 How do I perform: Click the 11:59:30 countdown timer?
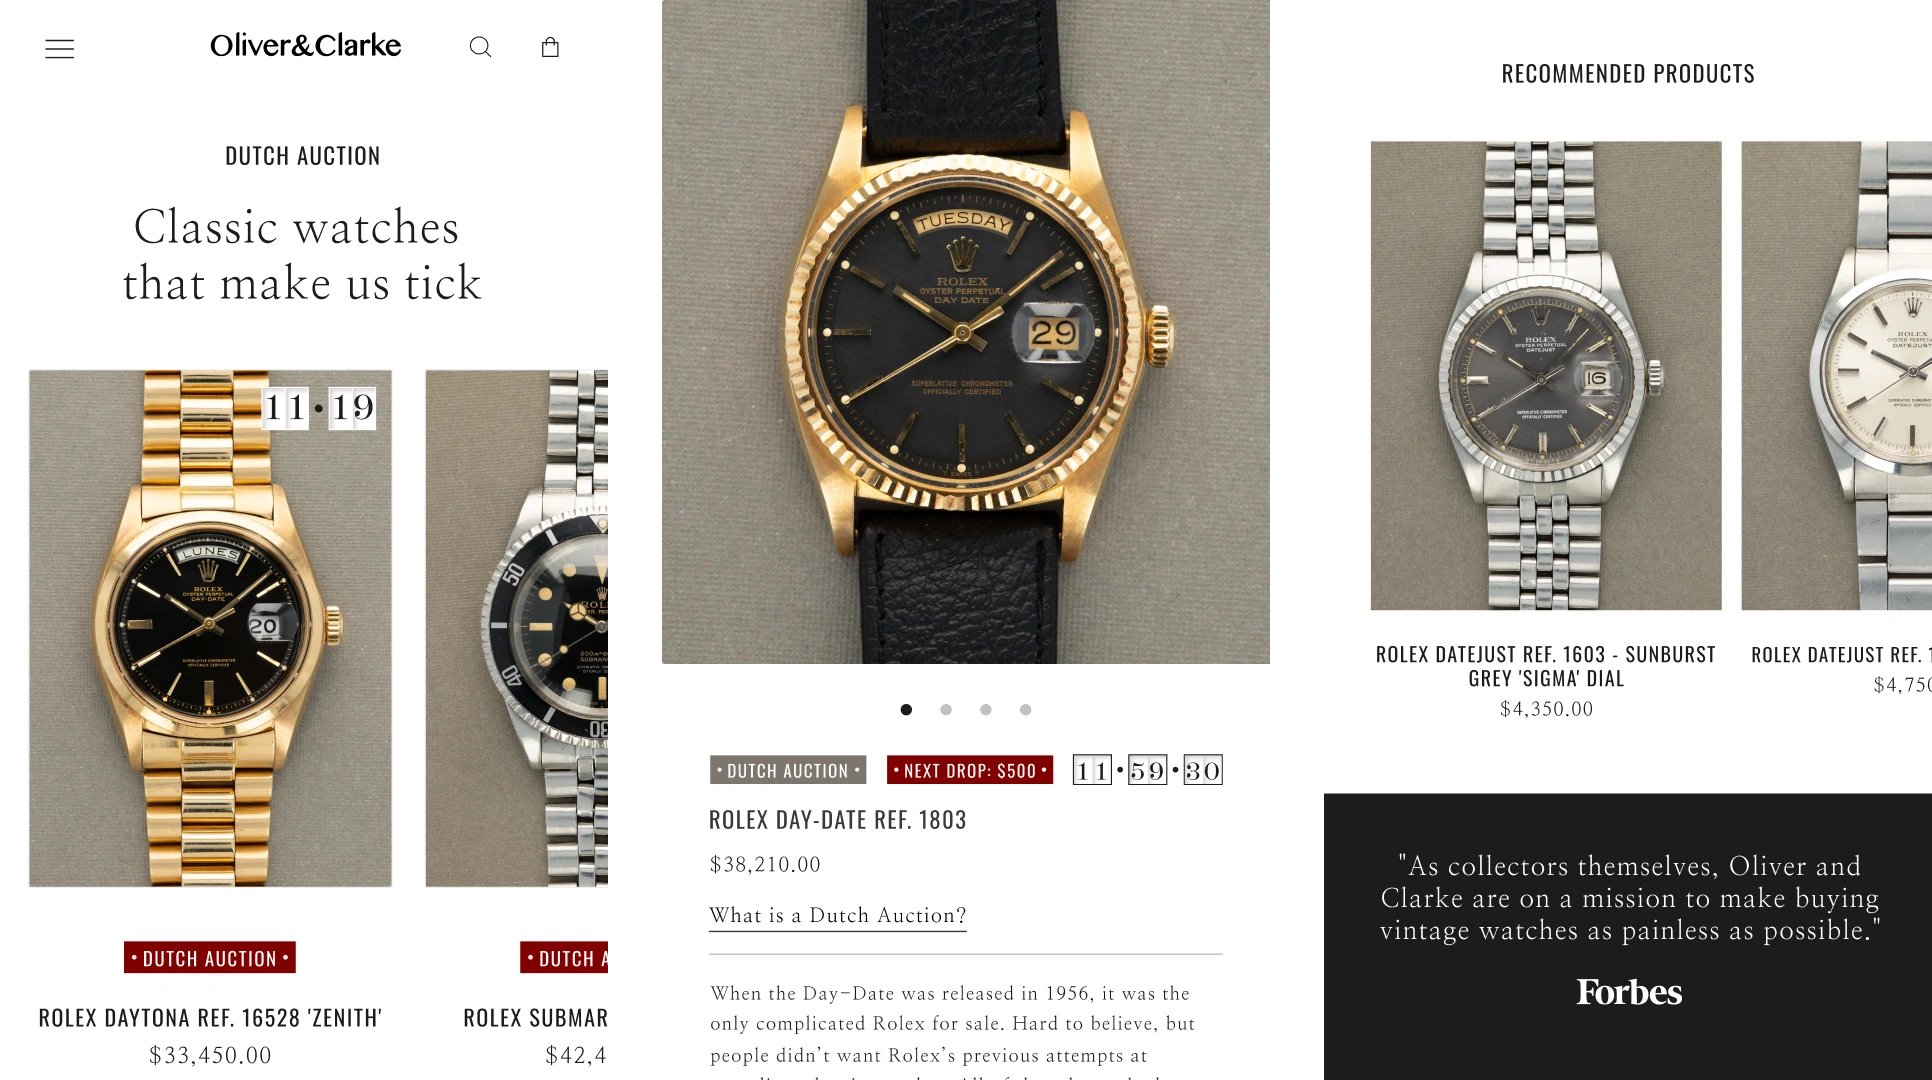[x=1148, y=770]
